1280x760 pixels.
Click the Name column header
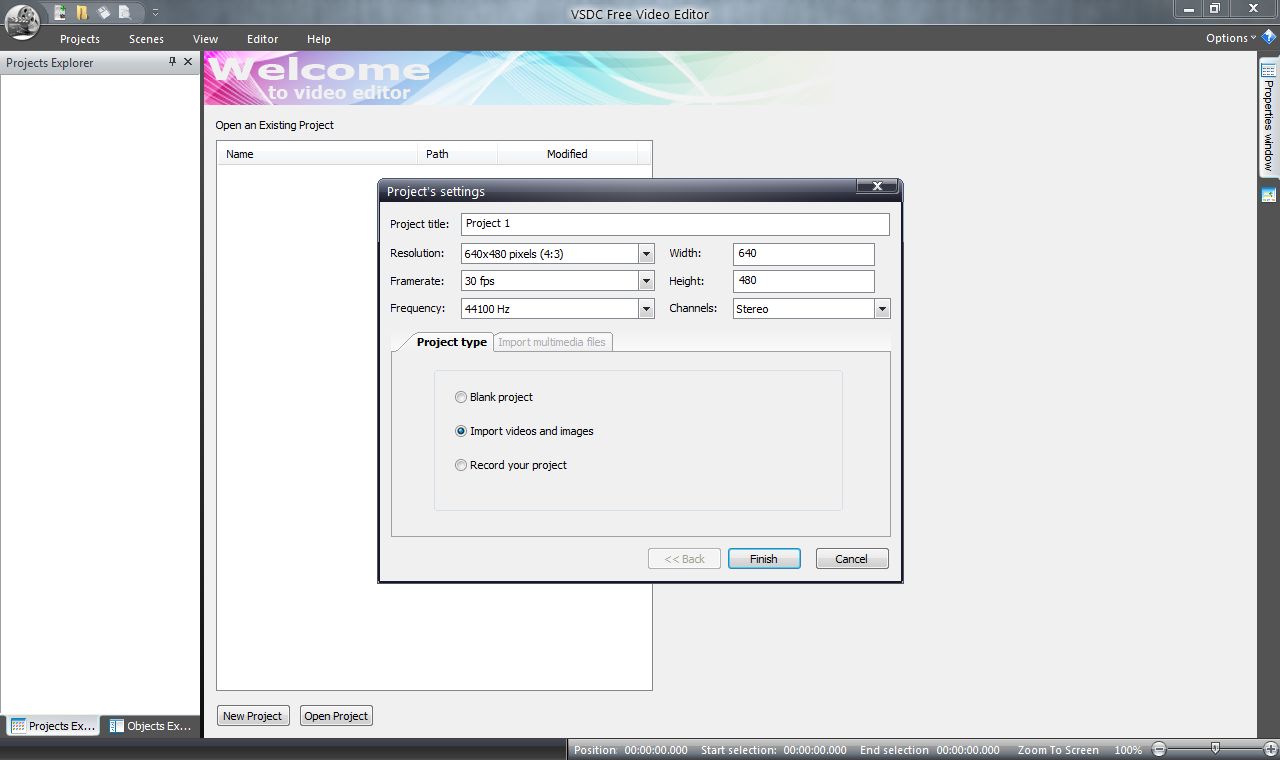click(317, 154)
